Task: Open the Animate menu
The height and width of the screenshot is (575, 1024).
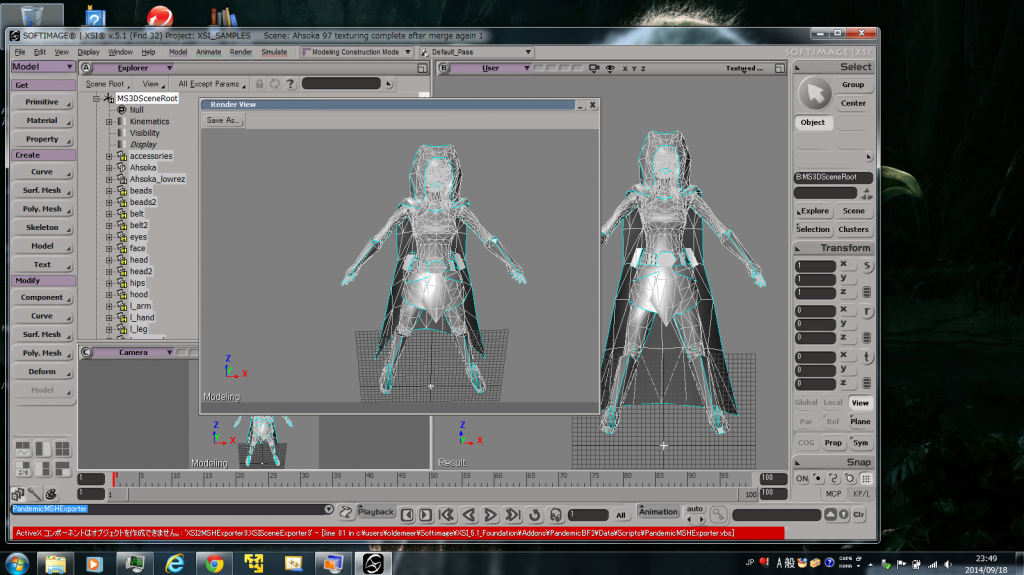Action: coord(208,52)
